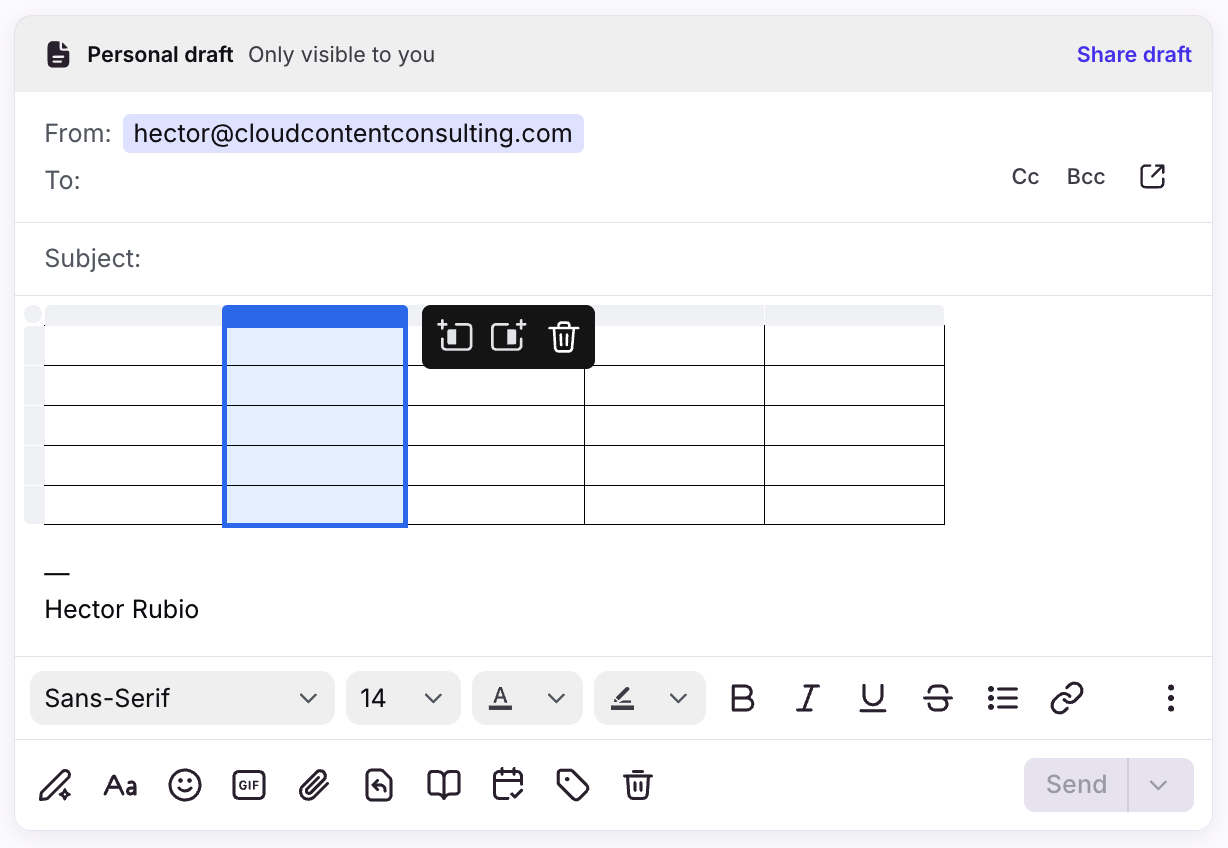The height and width of the screenshot is (848, 1228).
Task: Discard draft with bottom trash icon
Action: coord(637,785)
